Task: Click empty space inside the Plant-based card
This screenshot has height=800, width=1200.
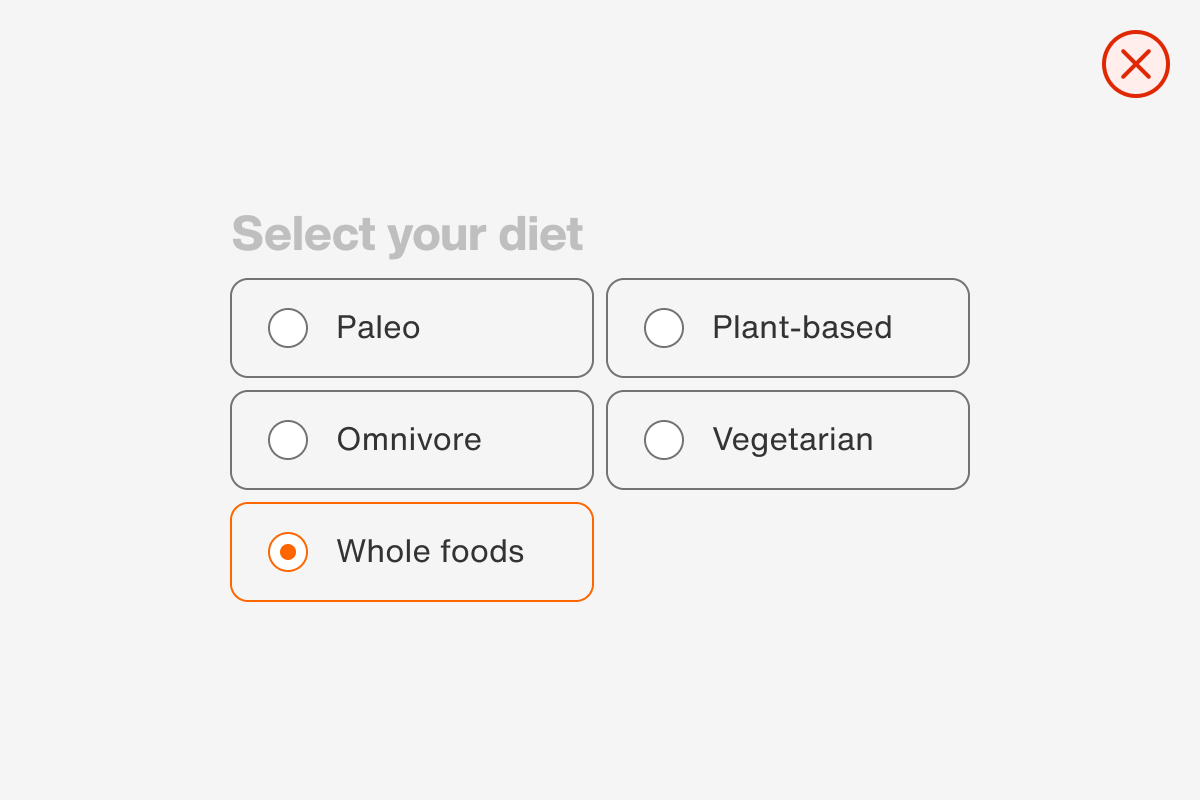Action: tap(932, 352)
